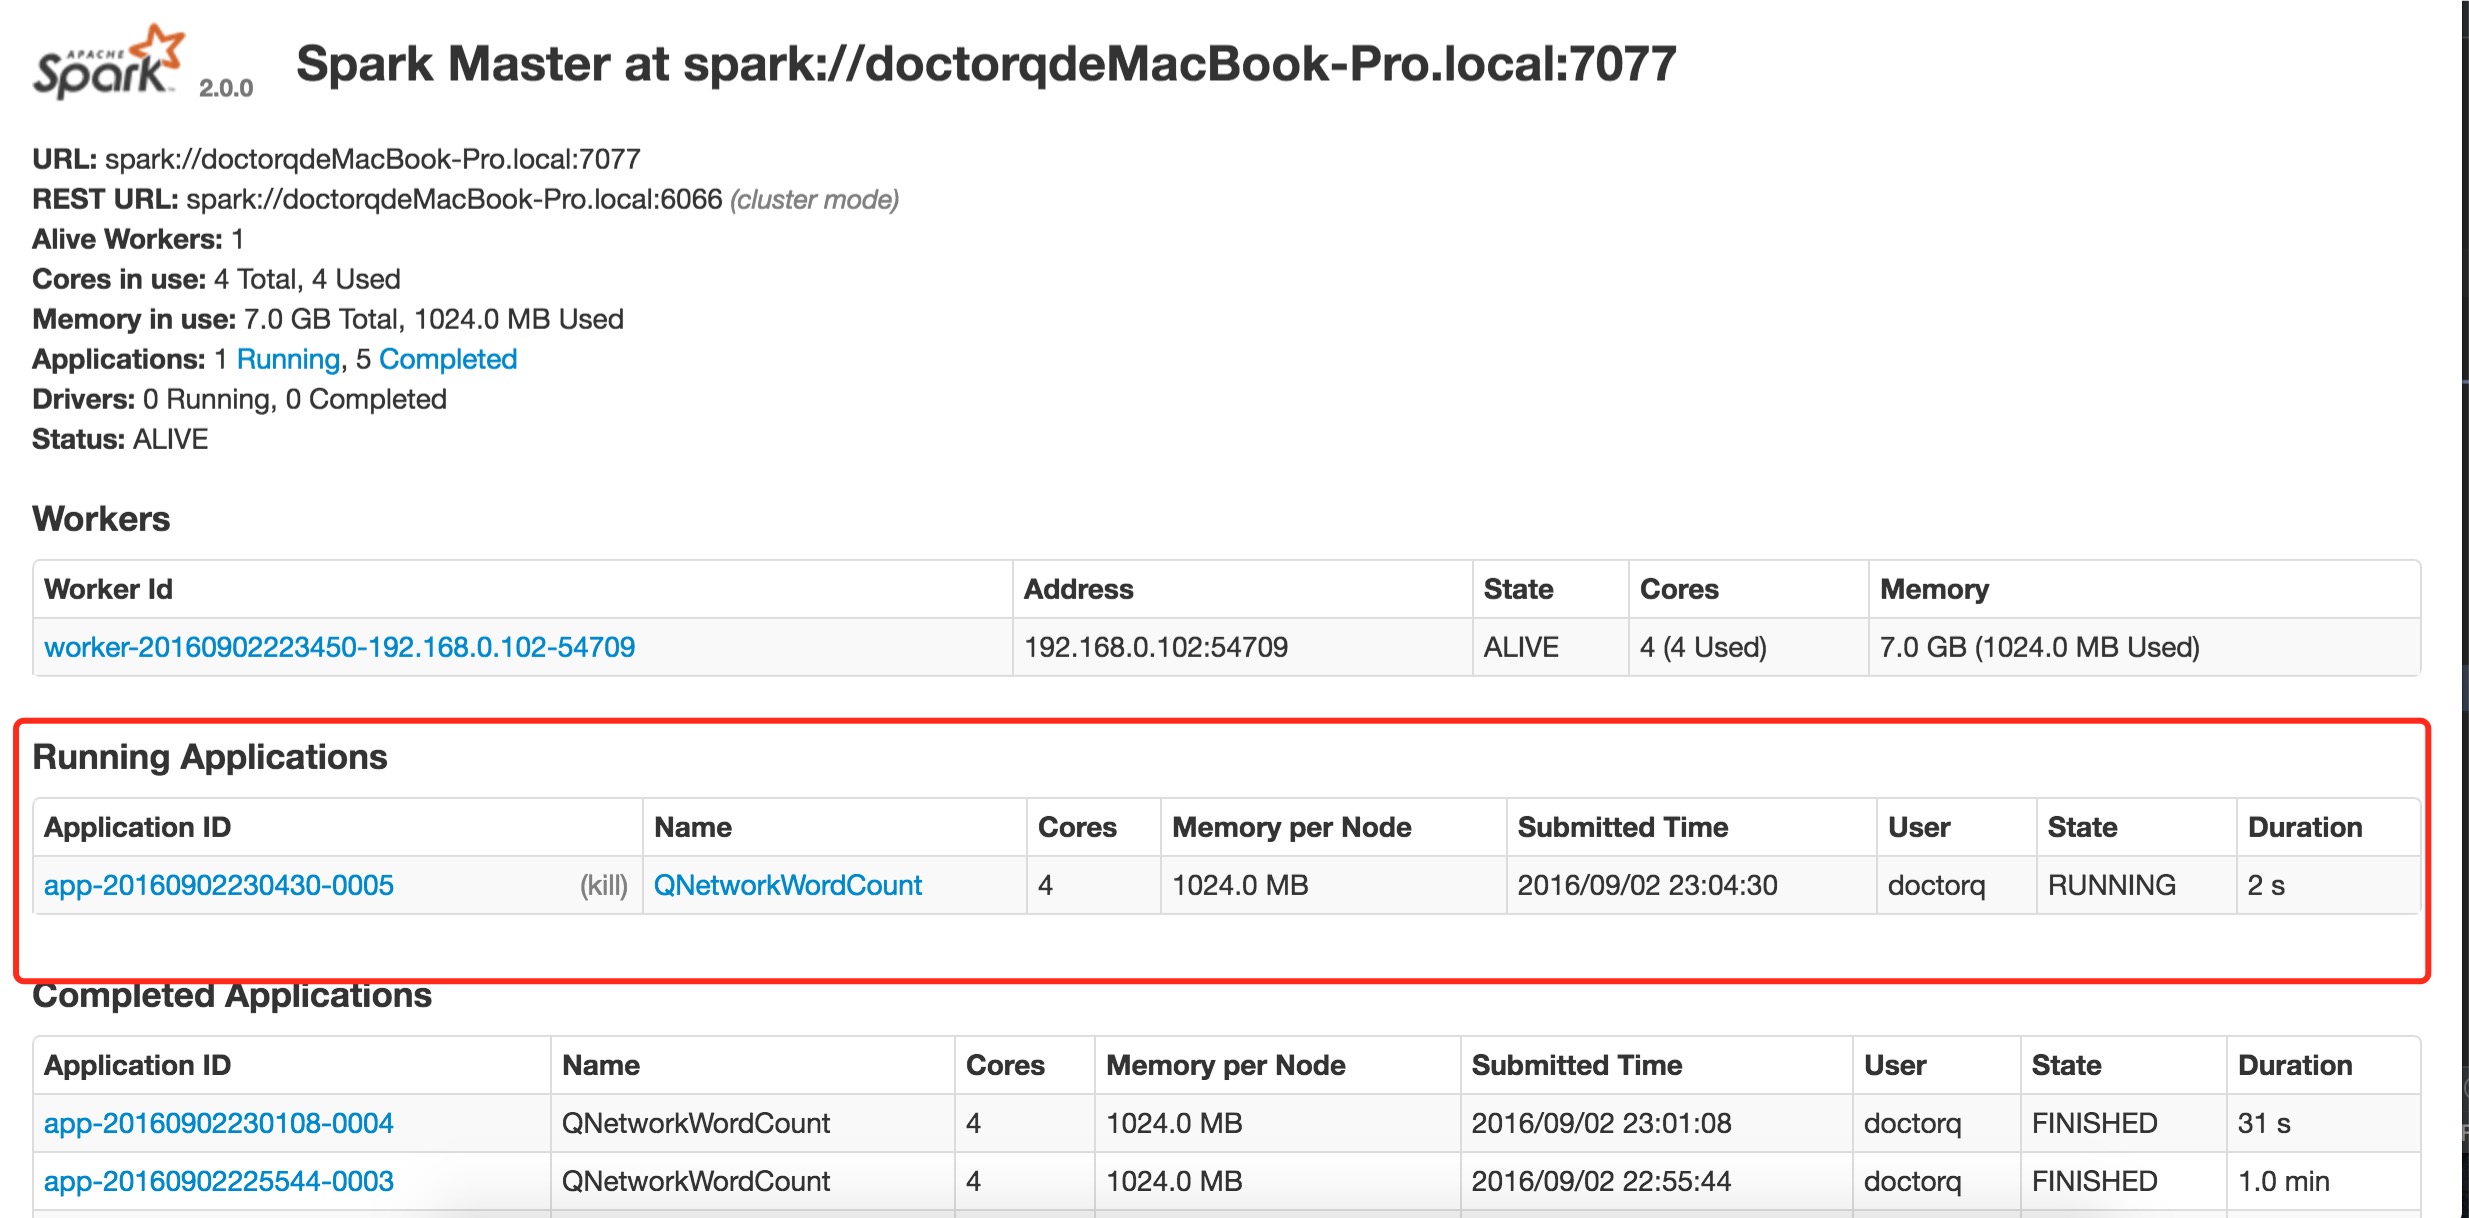Open worker-20160902223450-192.168.0.102-54709 link
Image resolution: width=2469 pixels, height=1218 pixels.
339,647
